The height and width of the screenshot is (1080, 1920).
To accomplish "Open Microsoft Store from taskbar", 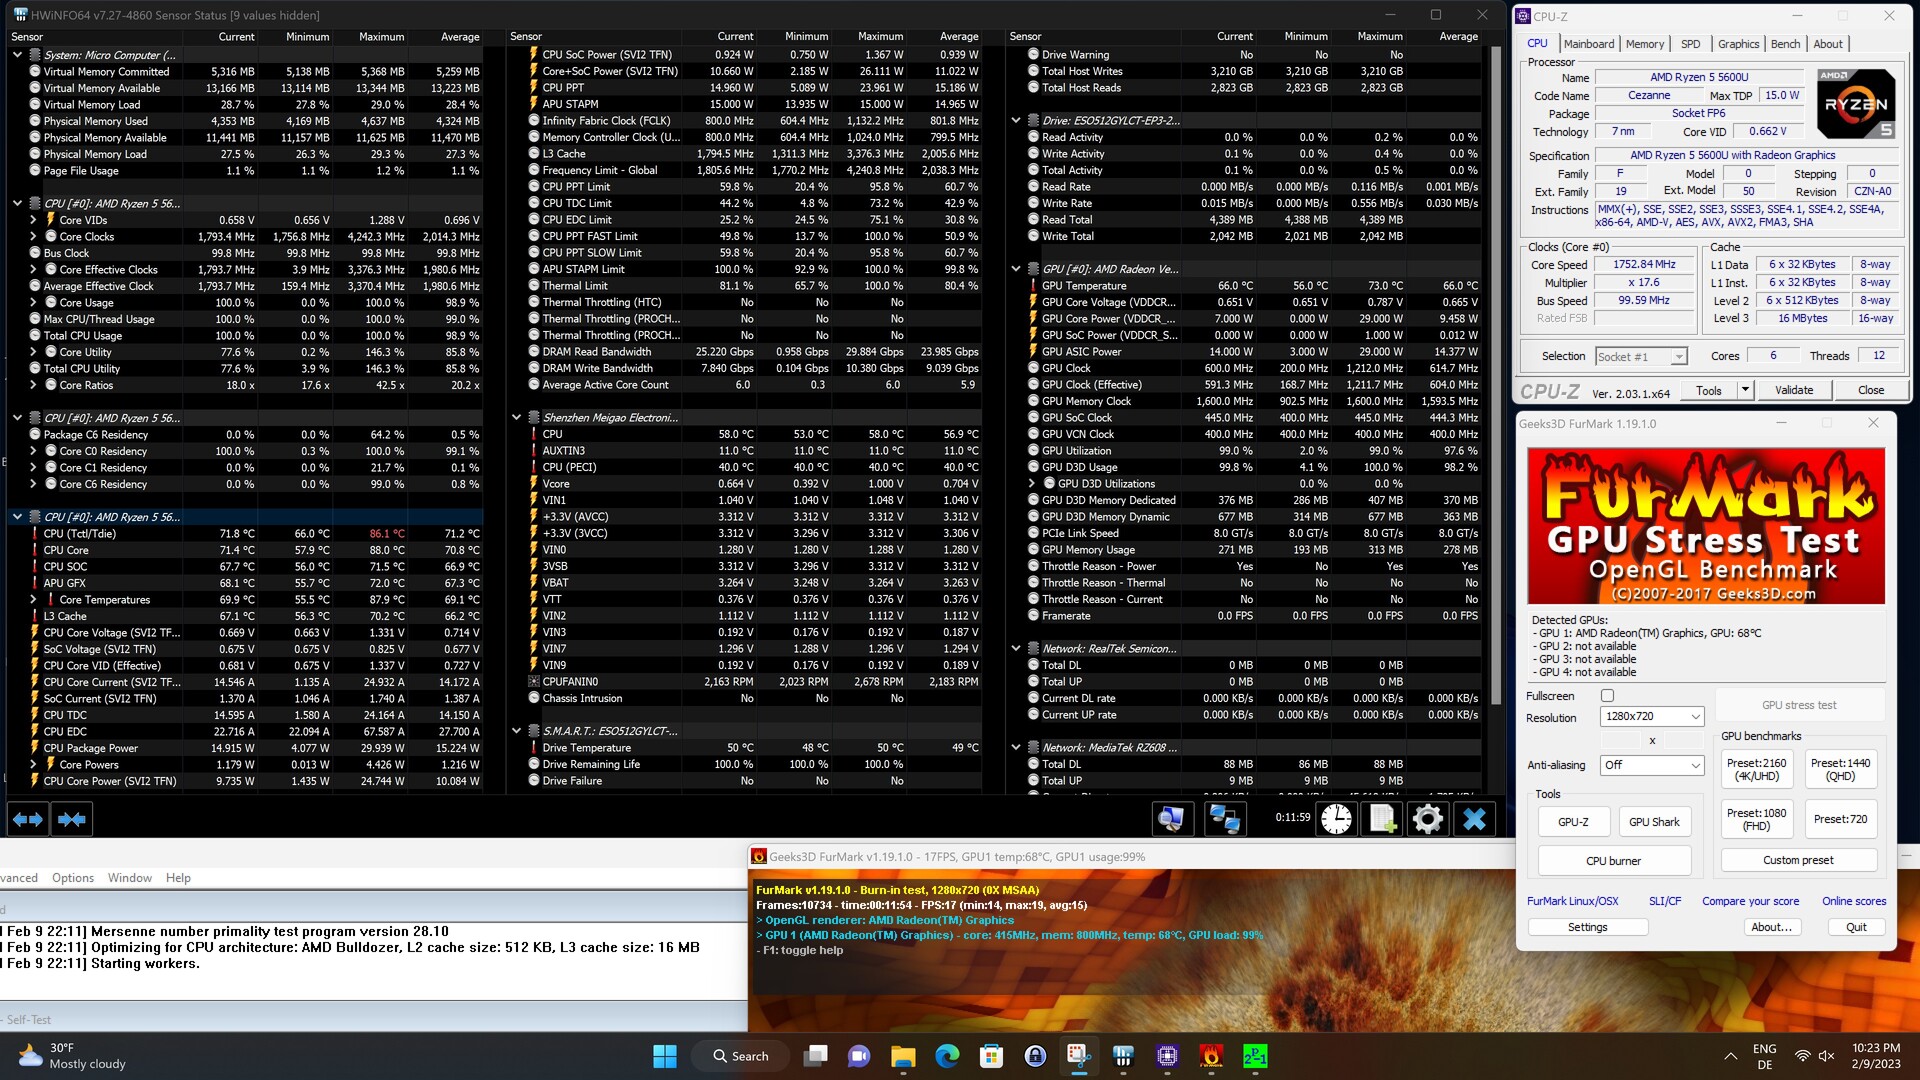I will tap(991, 1056).
